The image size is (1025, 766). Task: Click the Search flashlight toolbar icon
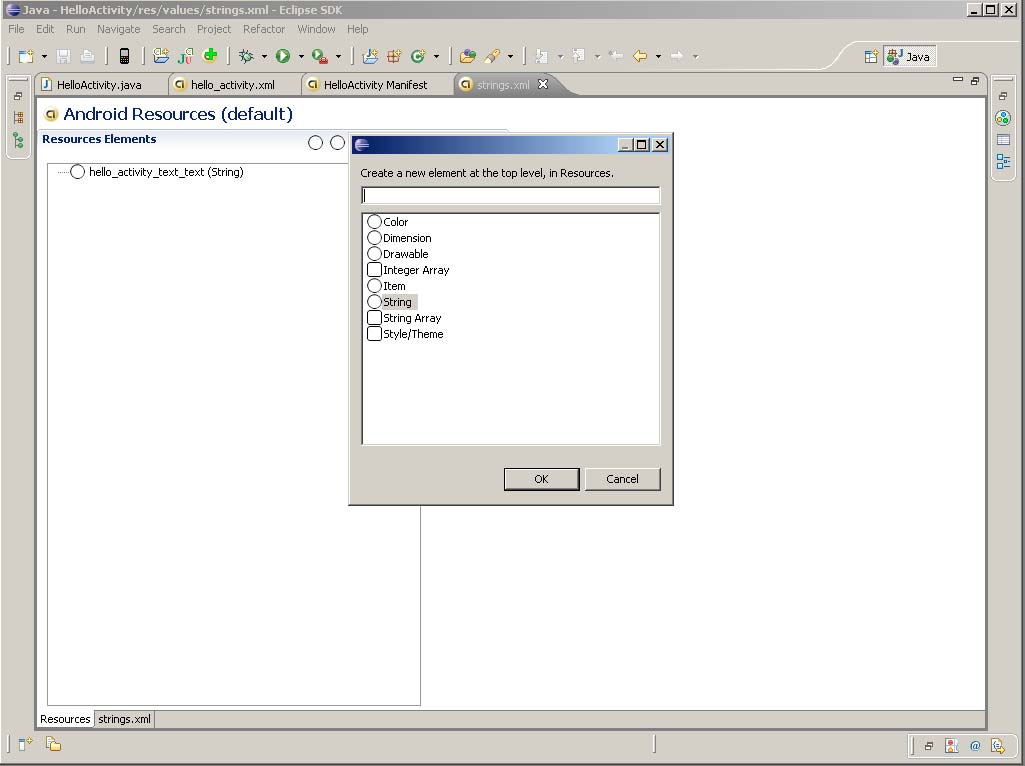[x=492, y=56]
